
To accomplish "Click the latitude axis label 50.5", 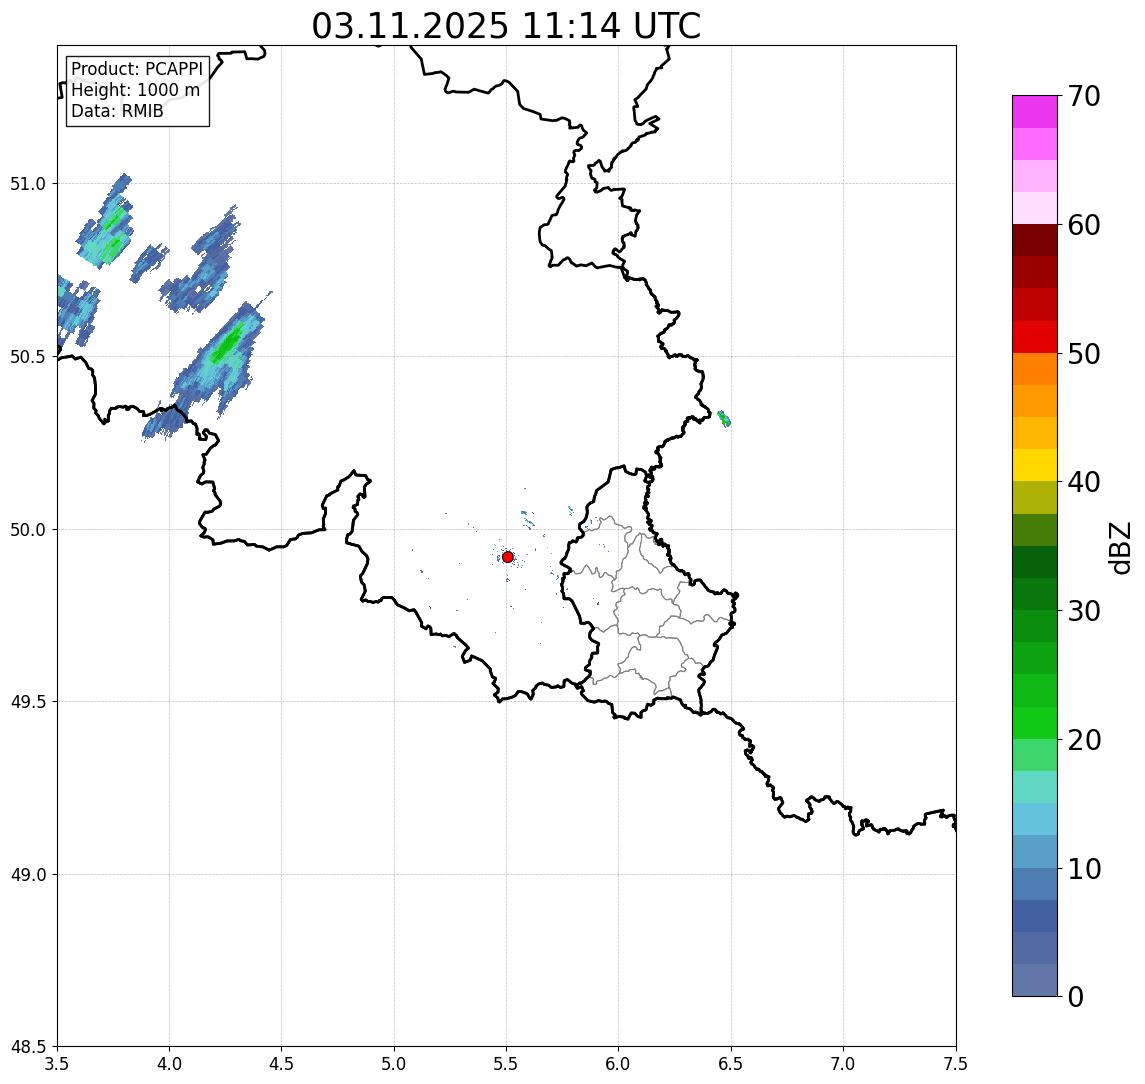I will coord(28,357).
